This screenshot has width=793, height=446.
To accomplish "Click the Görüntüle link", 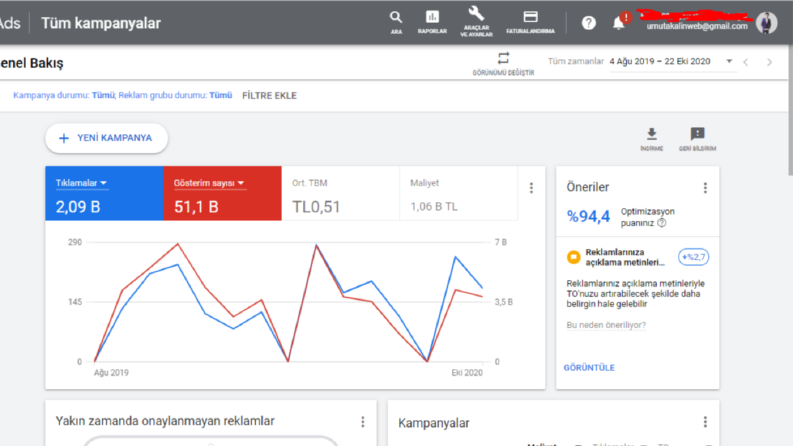I will (589, 368).
